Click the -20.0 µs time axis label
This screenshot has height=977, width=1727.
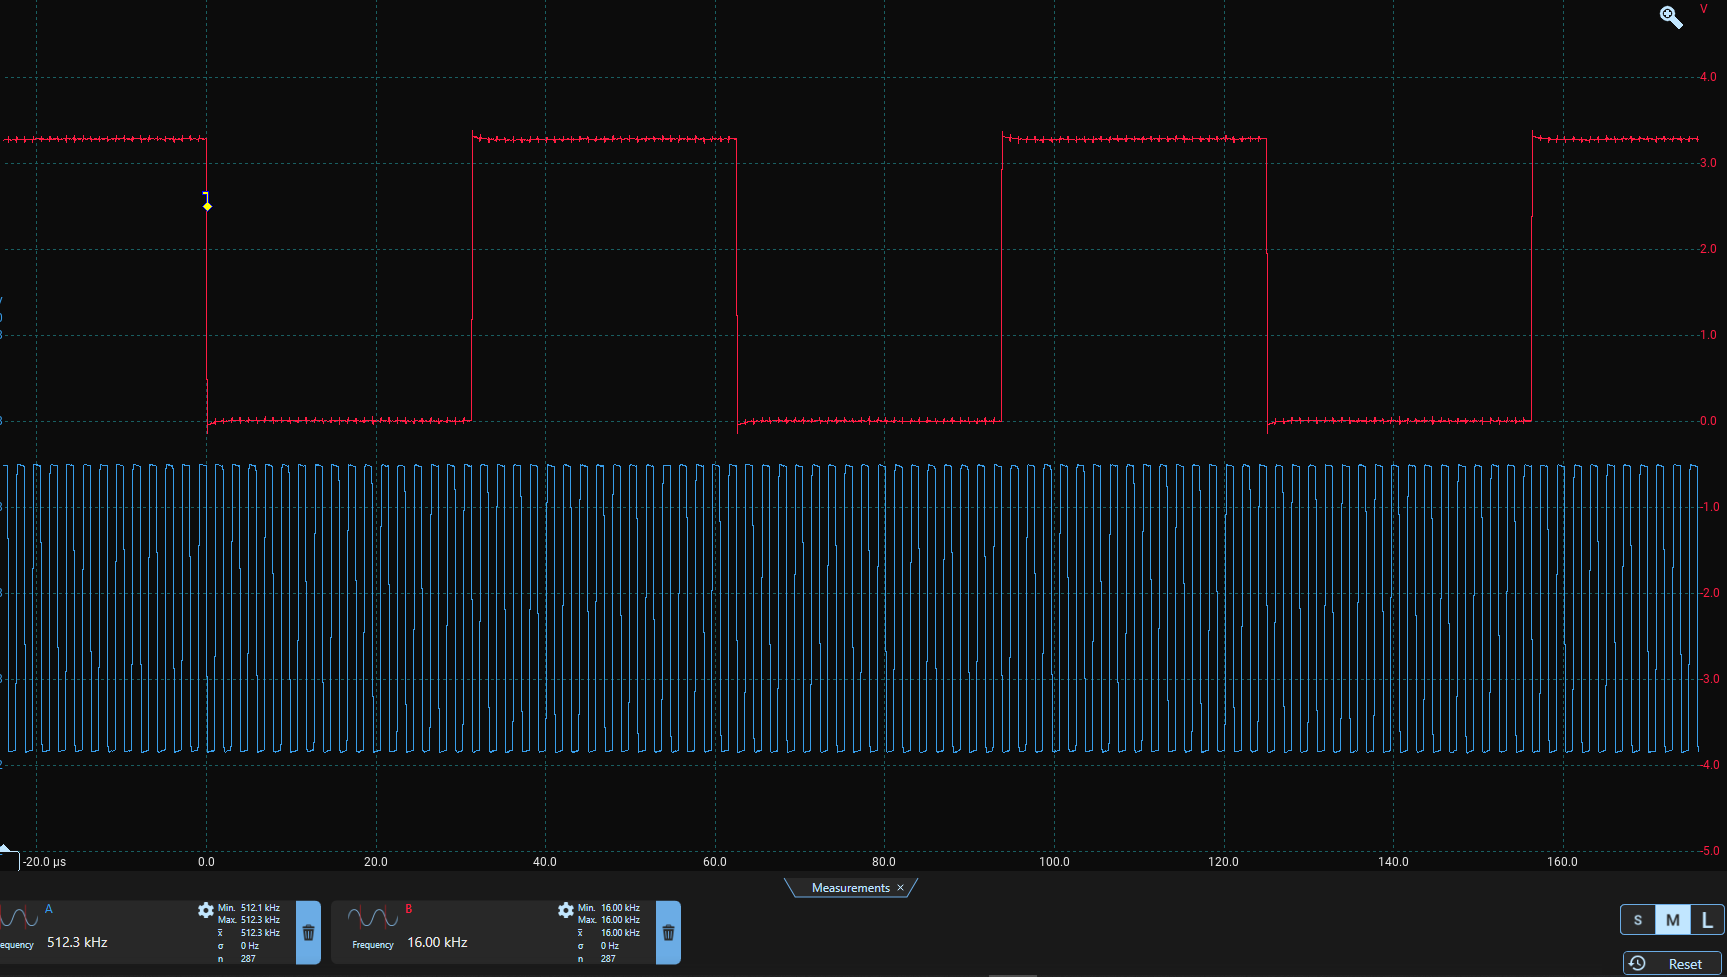[x=45, y=862]
